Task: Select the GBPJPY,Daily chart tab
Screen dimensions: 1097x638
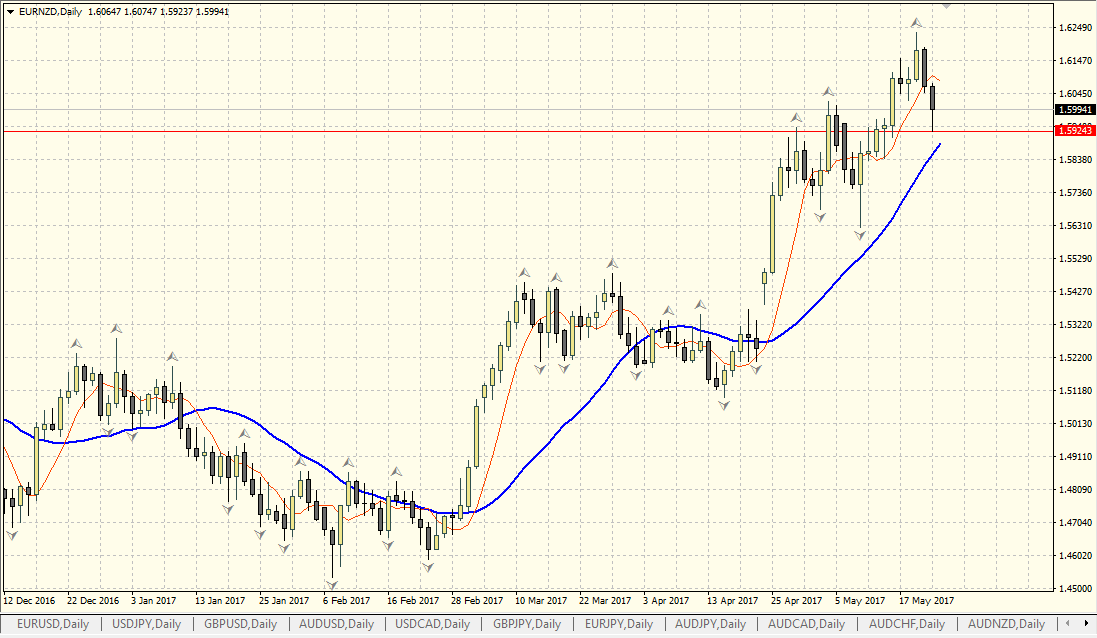Action: point(527,623)
